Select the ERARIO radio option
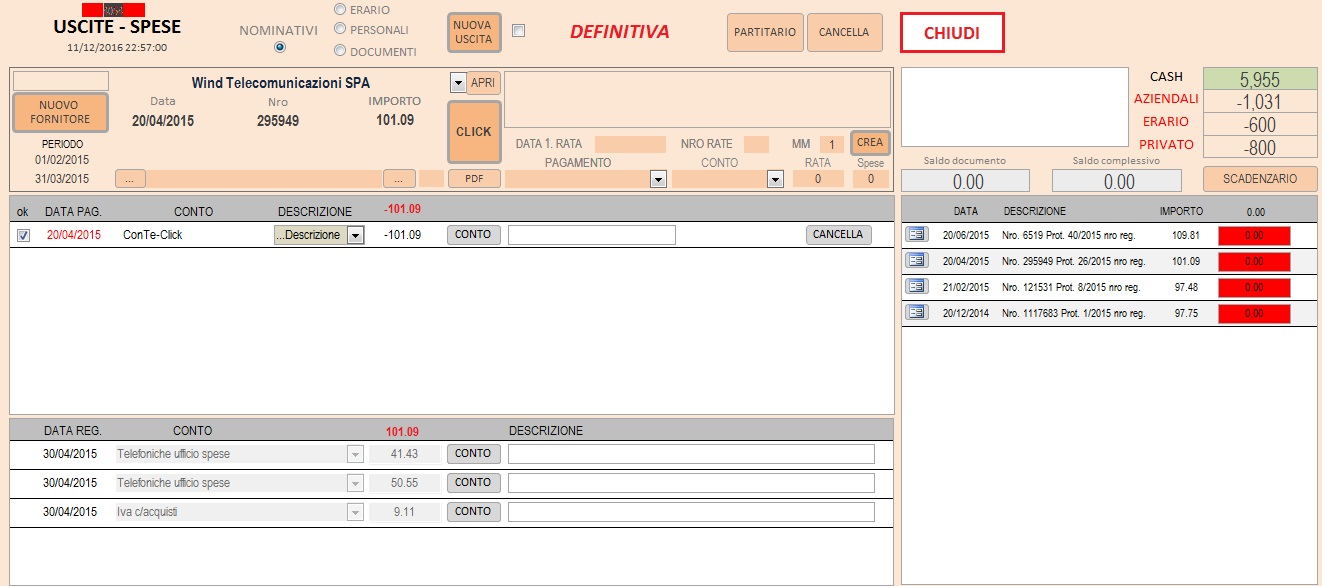The image size is (1322, 586). (340, 9)
